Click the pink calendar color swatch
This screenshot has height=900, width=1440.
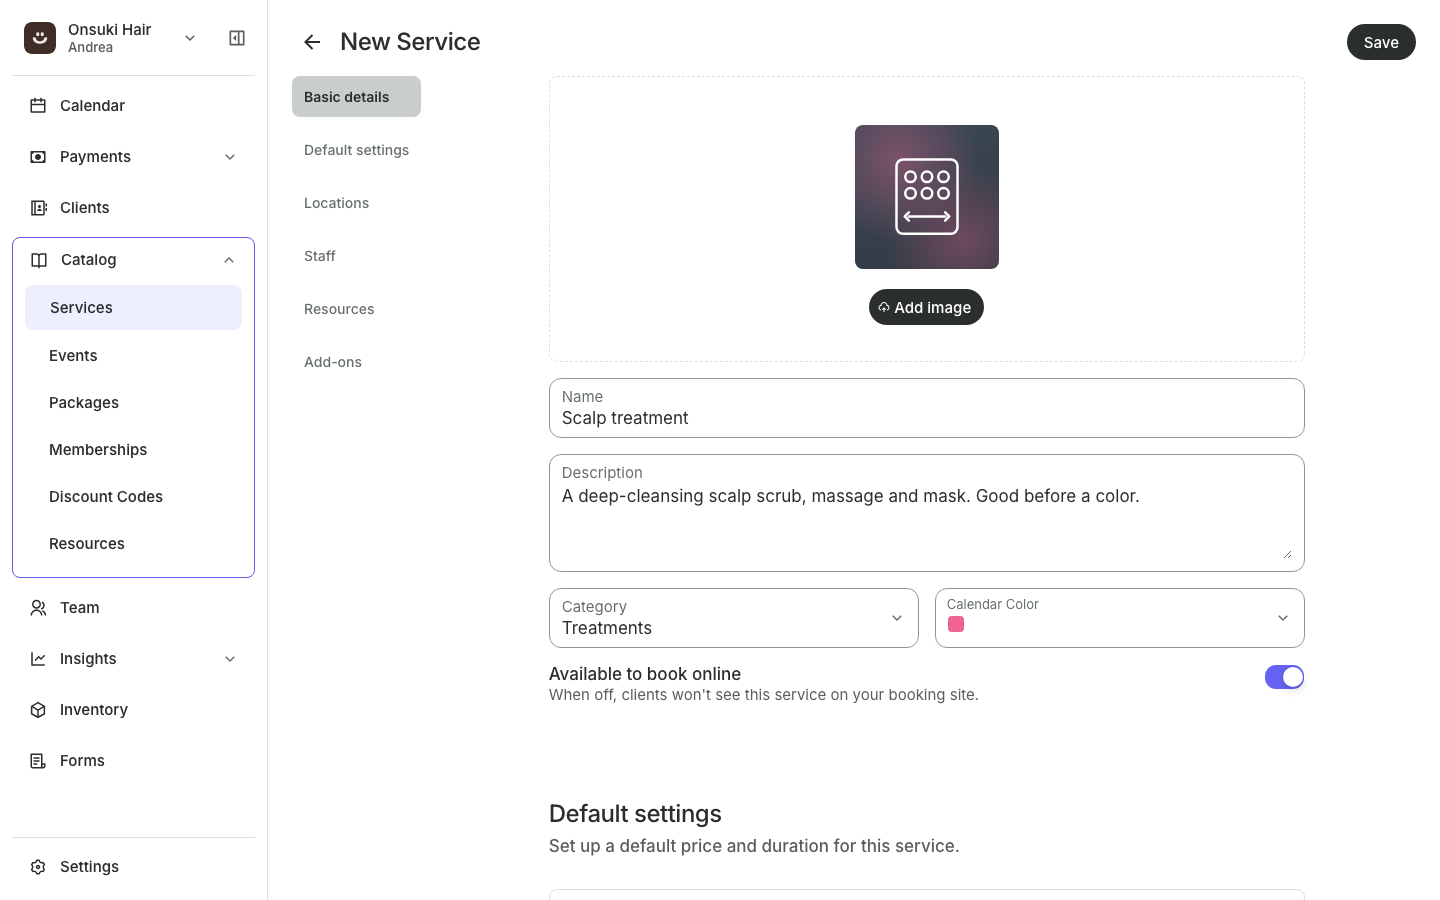(x=956, y=624)
